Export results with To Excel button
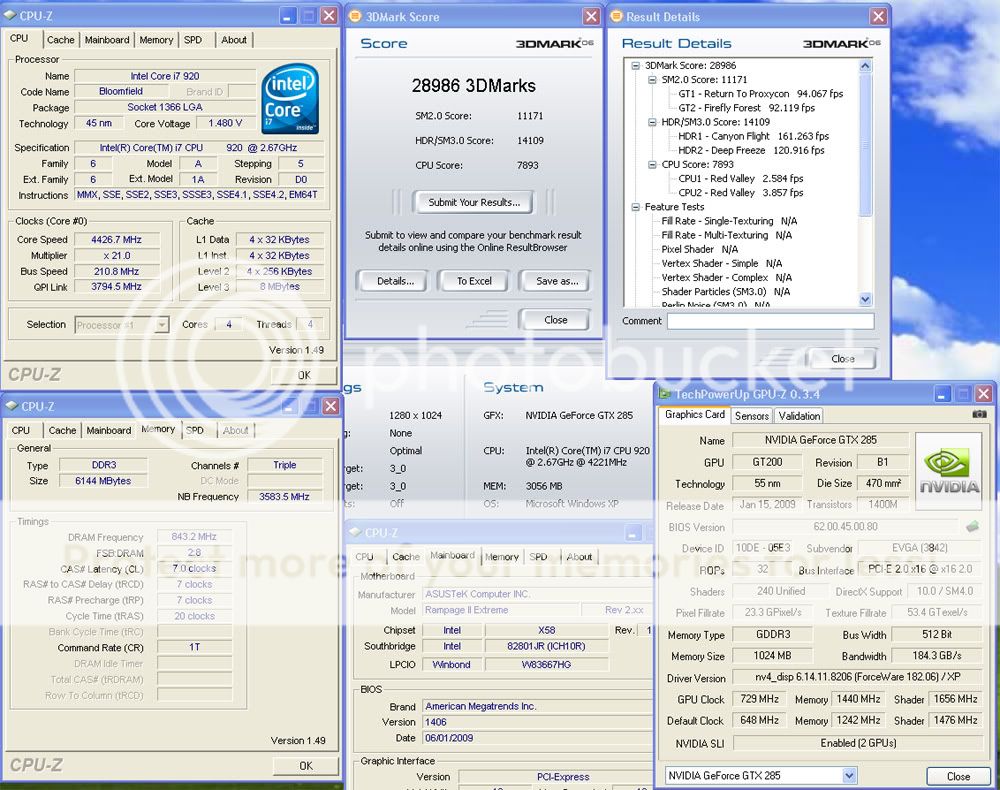This screenshot has height=790, width=1000. click(474, 281)
